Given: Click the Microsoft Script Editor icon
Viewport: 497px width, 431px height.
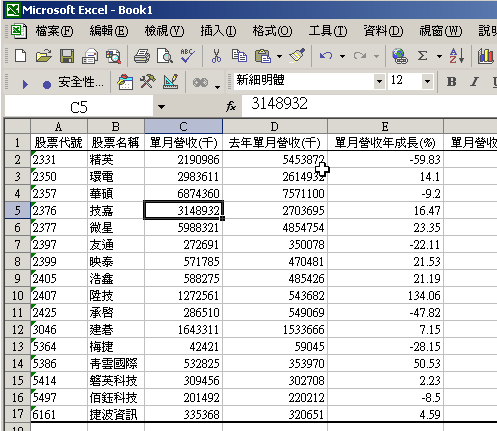Looking at the screenshot, I should click(x=200, y=82).
